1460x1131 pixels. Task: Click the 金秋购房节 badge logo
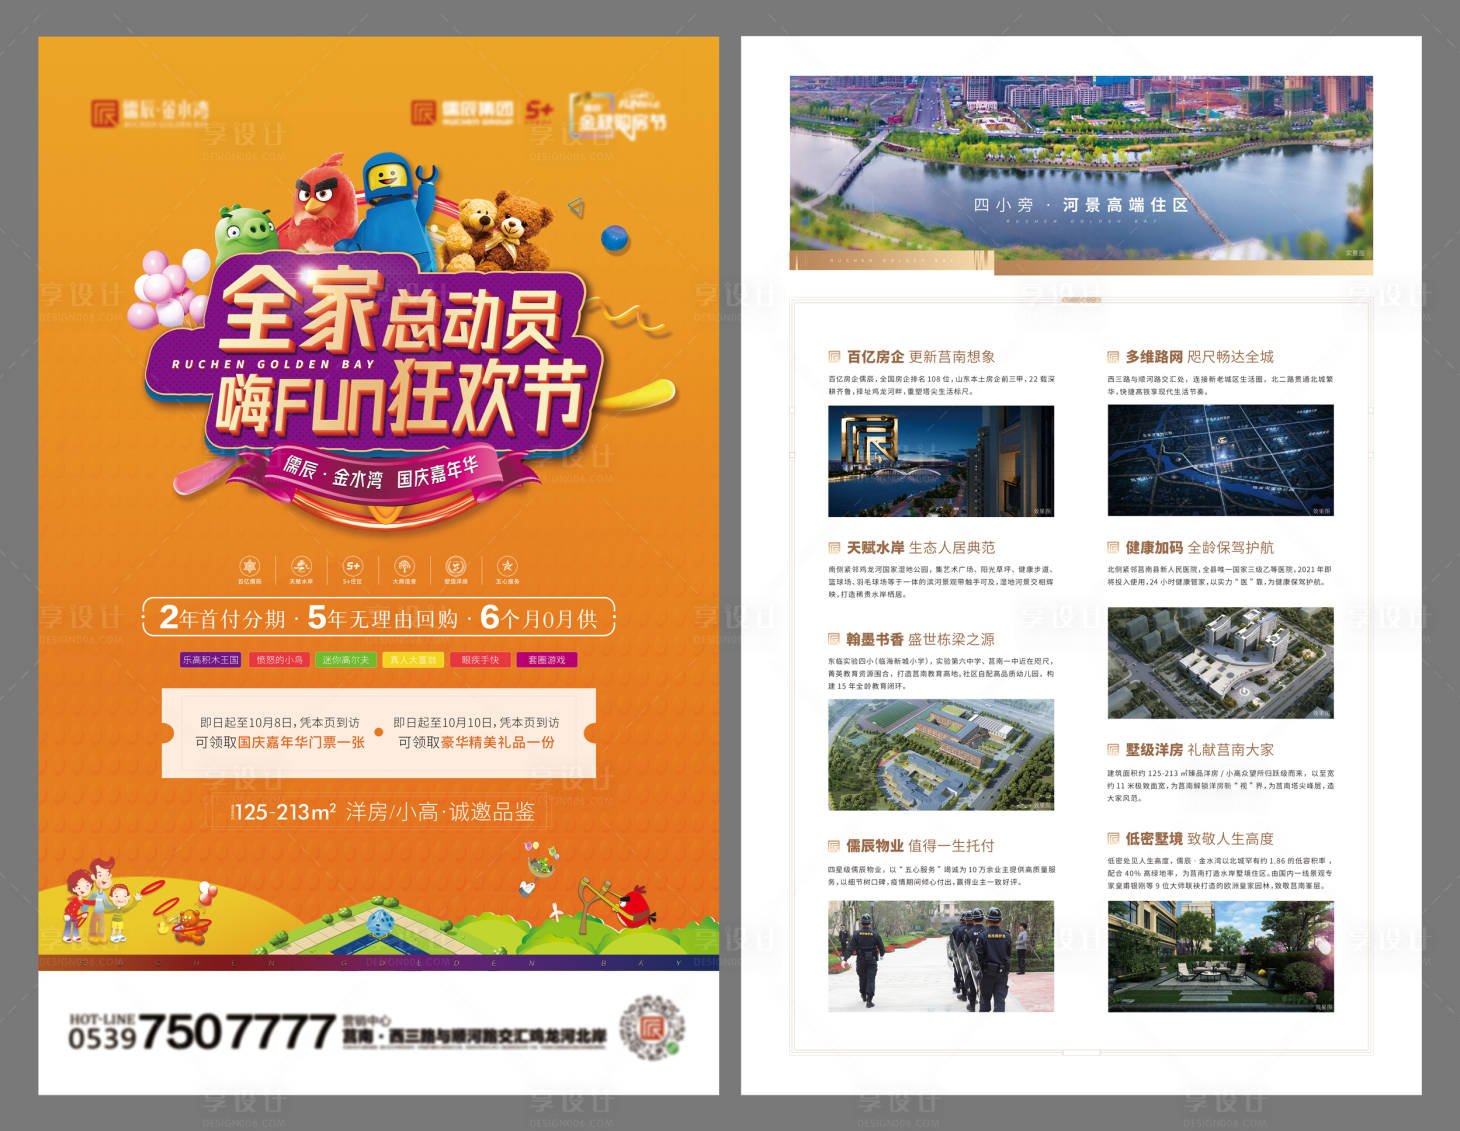617,115
